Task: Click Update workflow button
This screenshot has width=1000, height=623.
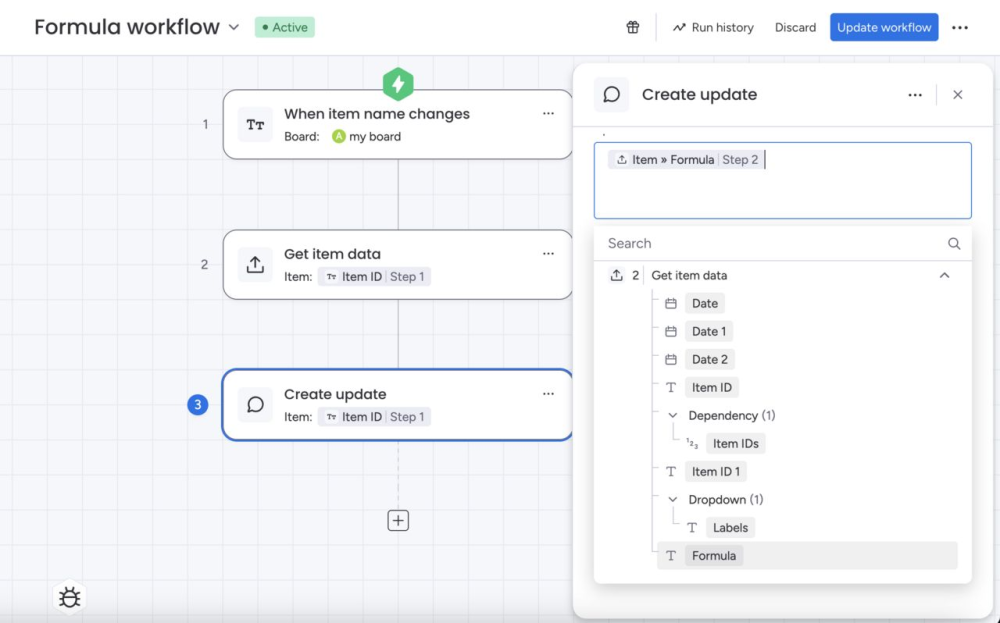Action: [x=884, y=27]
